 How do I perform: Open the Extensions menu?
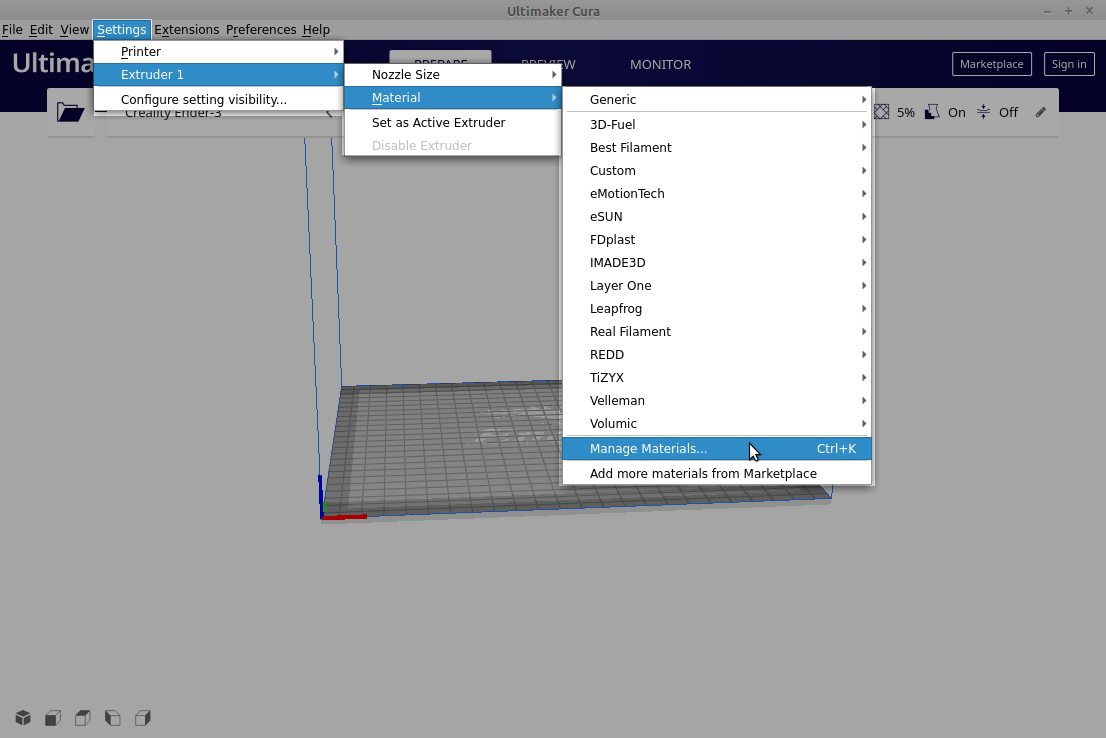pos(186,30)
